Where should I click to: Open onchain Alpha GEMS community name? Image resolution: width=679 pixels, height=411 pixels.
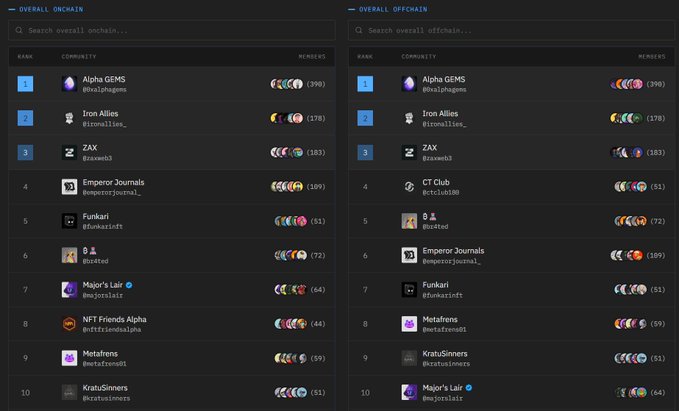104,79
